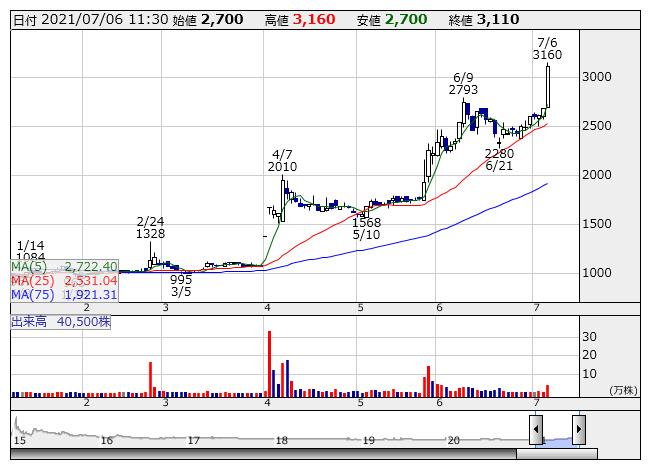Click the MA(5) 2,722.40 legend entry
The height and width of the screenshot is (470, 653).
(x=64, y=266)
